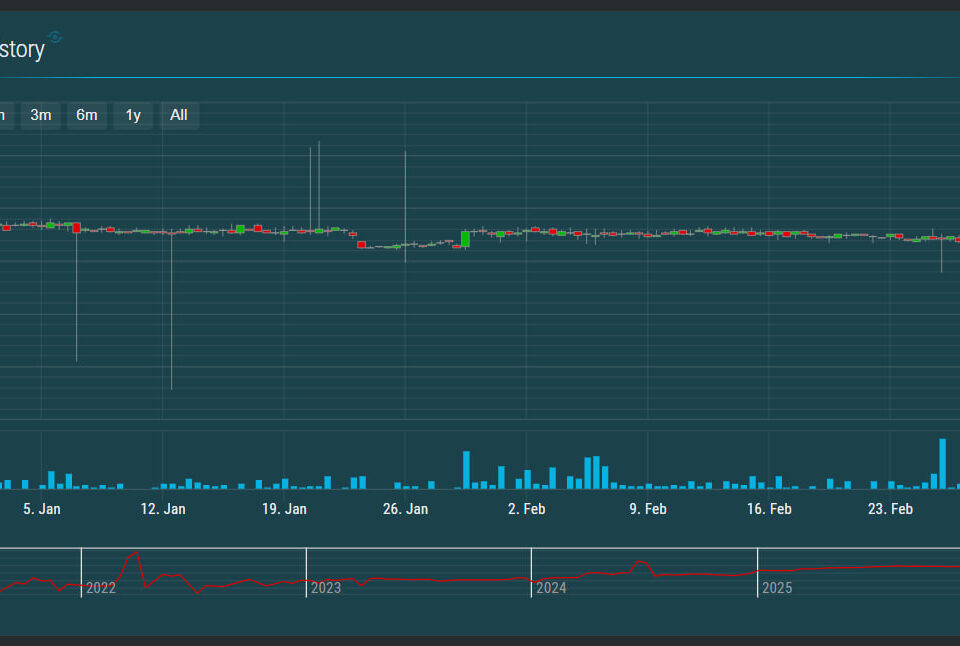Screen dimensions: 960x646
Task: Click the tall upper wick near 26. Jan
Action: coord(405,190)
